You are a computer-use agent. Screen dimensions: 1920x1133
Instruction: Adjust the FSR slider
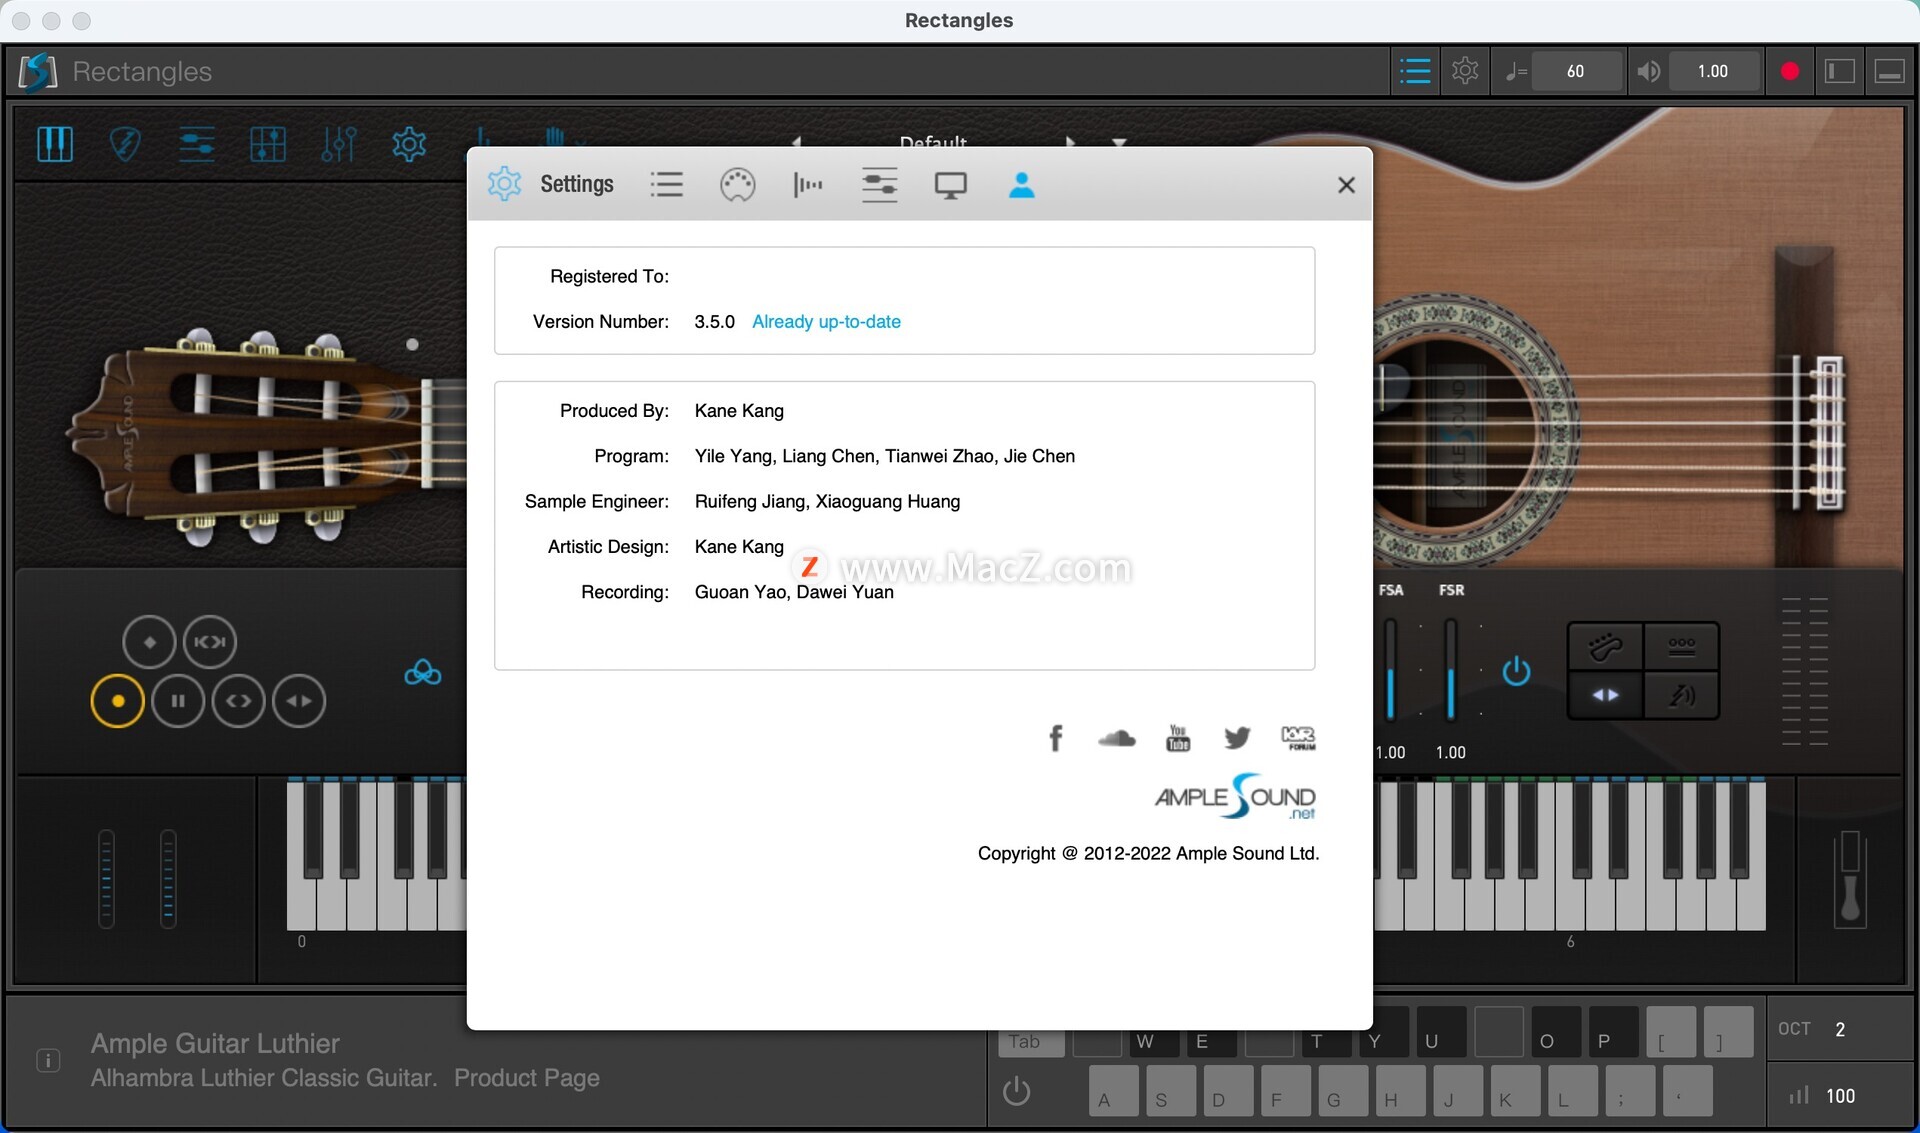[x=1450, y=668]
